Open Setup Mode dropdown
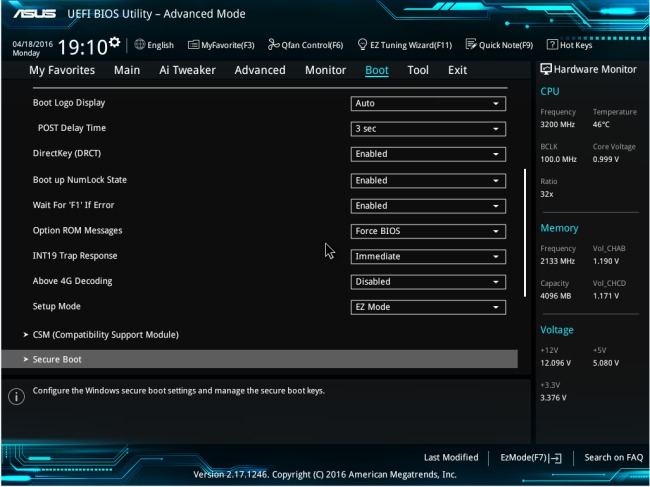This screenshot has width=650, height=487. [x=428, y=307]
